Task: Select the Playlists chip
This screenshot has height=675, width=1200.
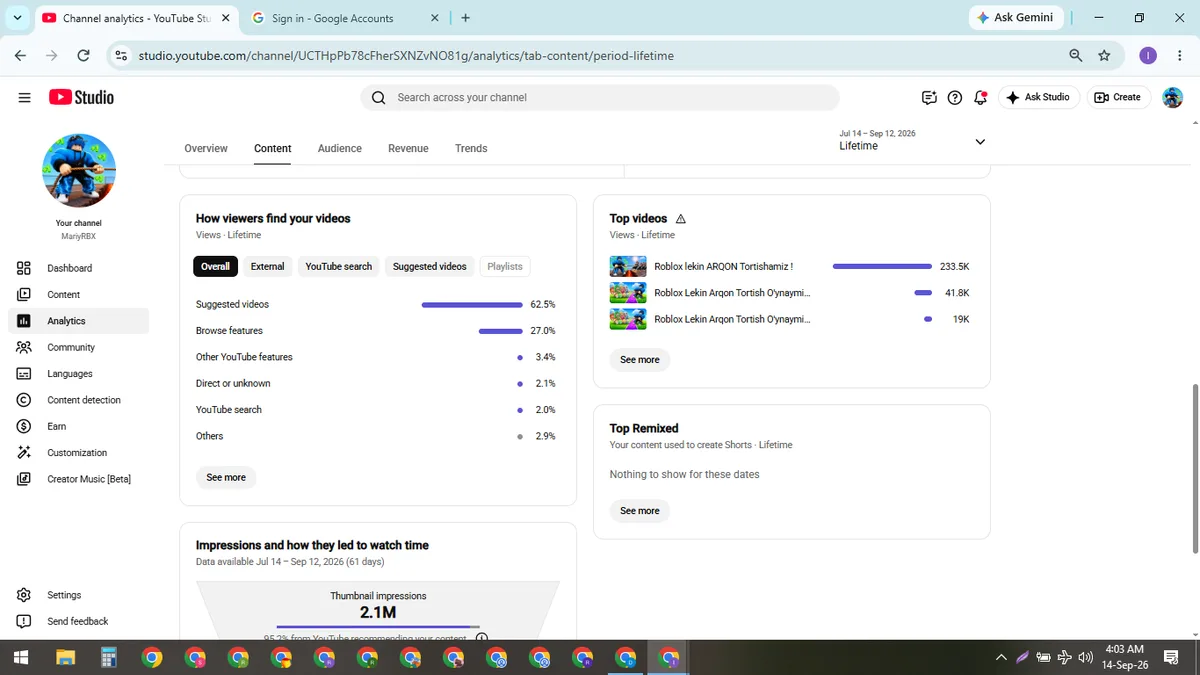Action: pos(505,266)
